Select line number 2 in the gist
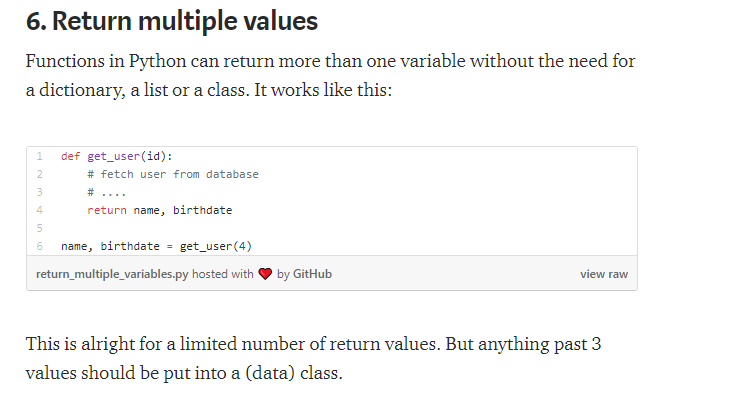 39,174
